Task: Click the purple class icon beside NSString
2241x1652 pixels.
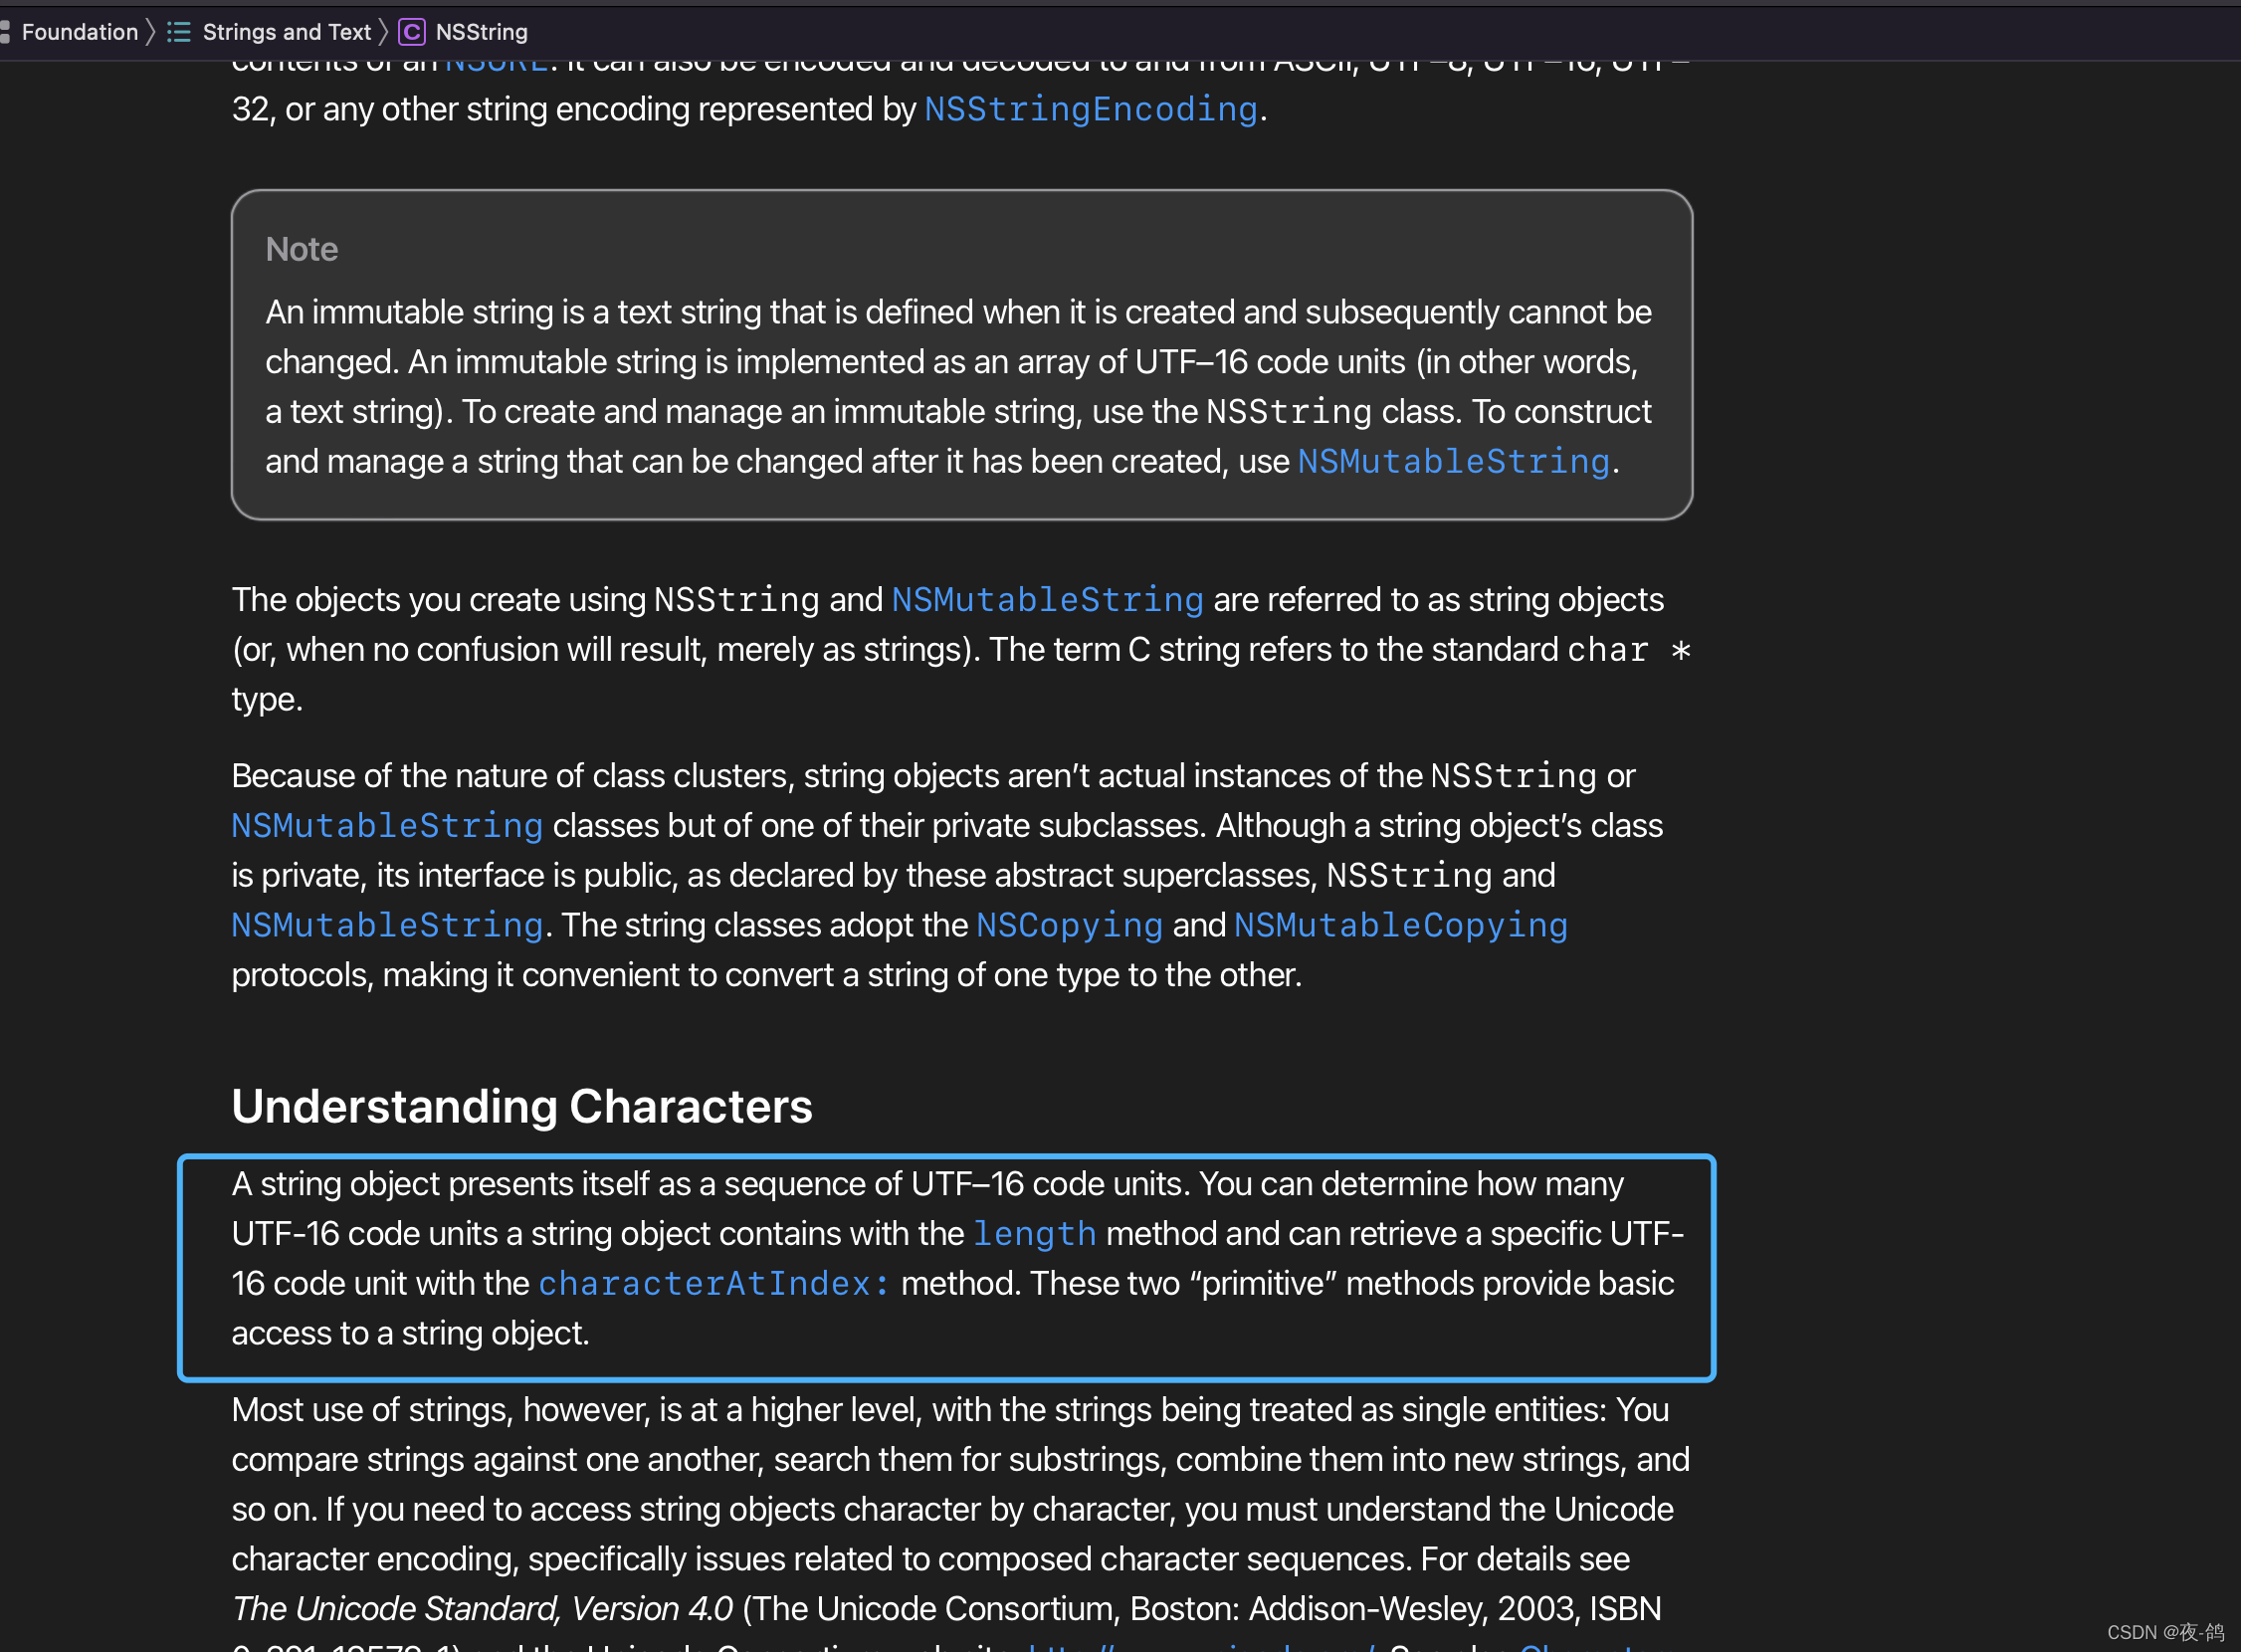Action: pos(411,32)
